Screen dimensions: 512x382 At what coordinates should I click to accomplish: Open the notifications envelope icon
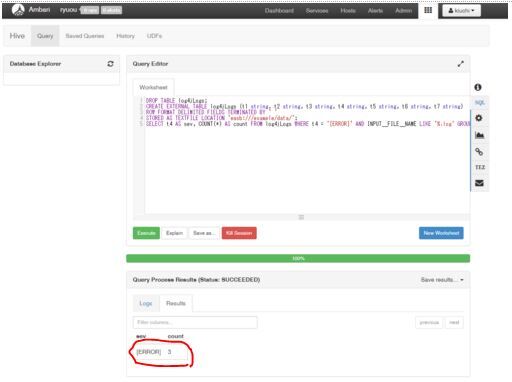pos(479,183)
